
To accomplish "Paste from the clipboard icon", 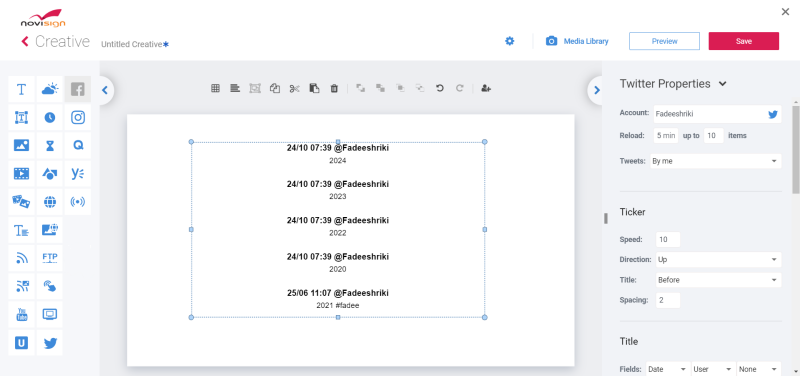I will pos(314,88).
